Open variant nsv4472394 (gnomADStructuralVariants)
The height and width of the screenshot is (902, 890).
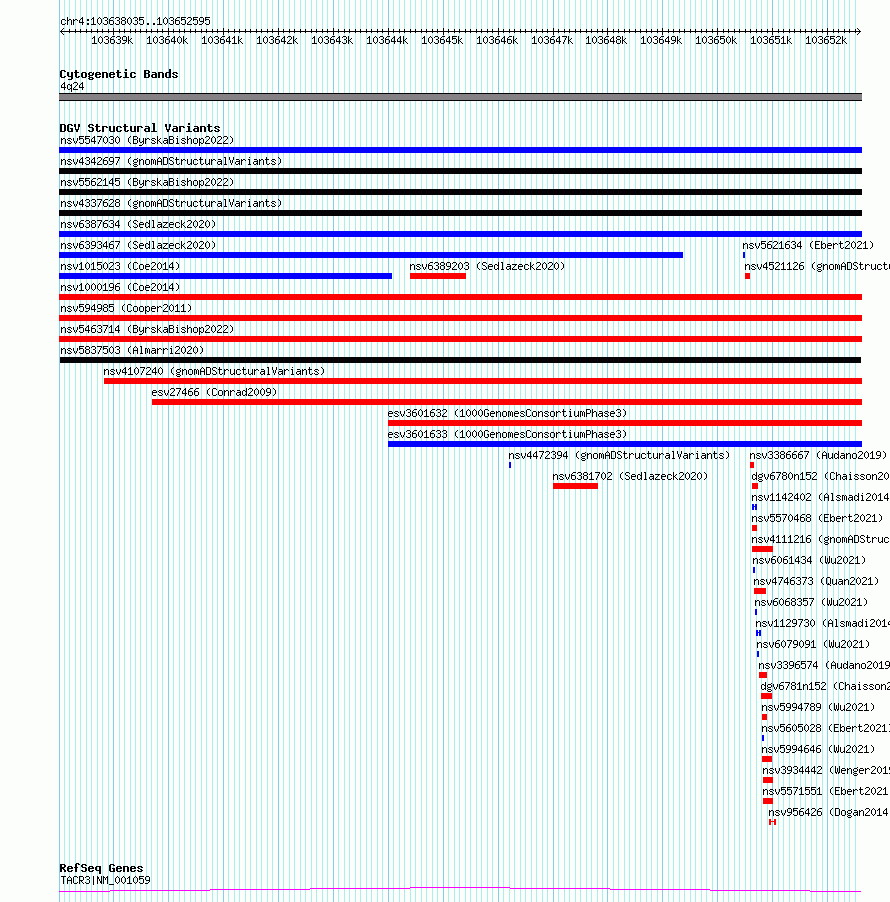click(x=619, y=455)
